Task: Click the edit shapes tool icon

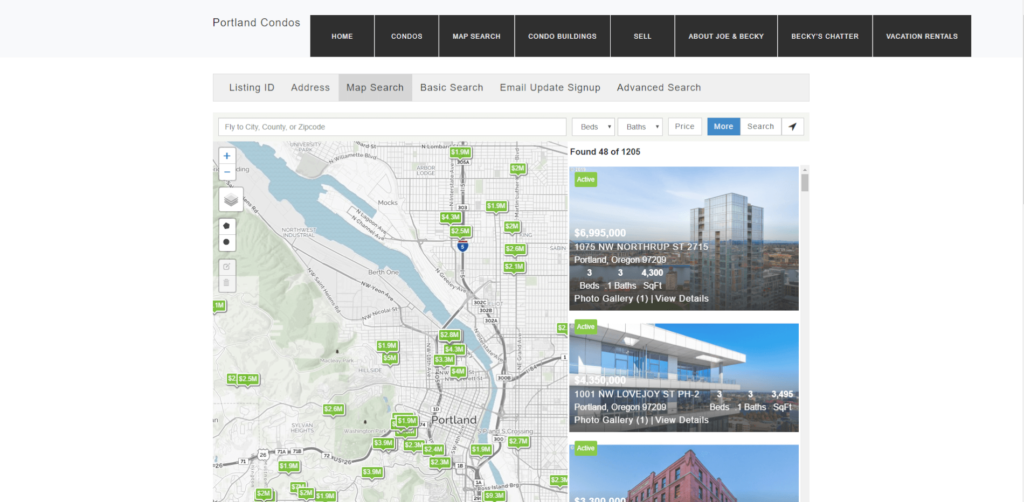Action: [227, 266]
